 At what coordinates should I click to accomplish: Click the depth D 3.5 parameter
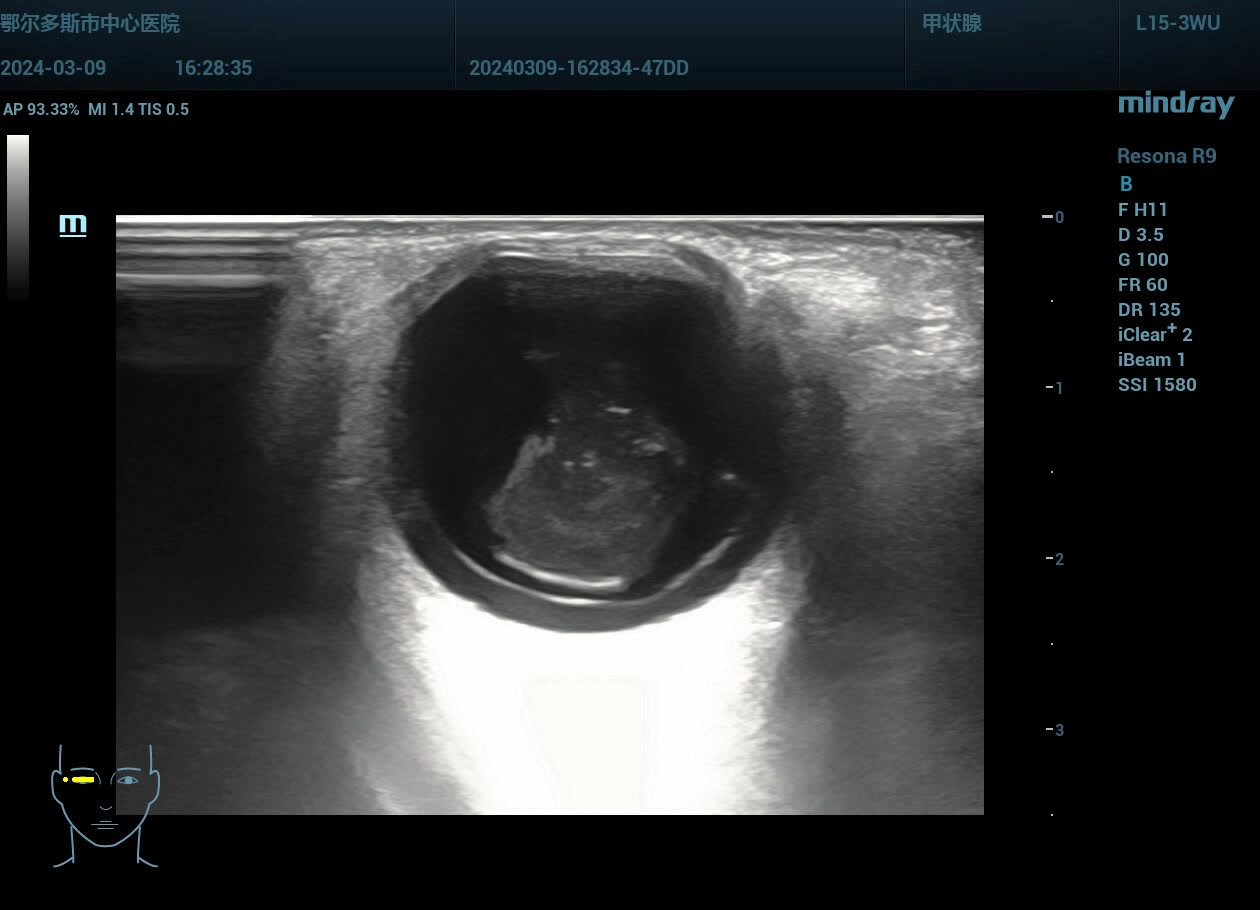pyautogui.click(x=1141, y=235)
